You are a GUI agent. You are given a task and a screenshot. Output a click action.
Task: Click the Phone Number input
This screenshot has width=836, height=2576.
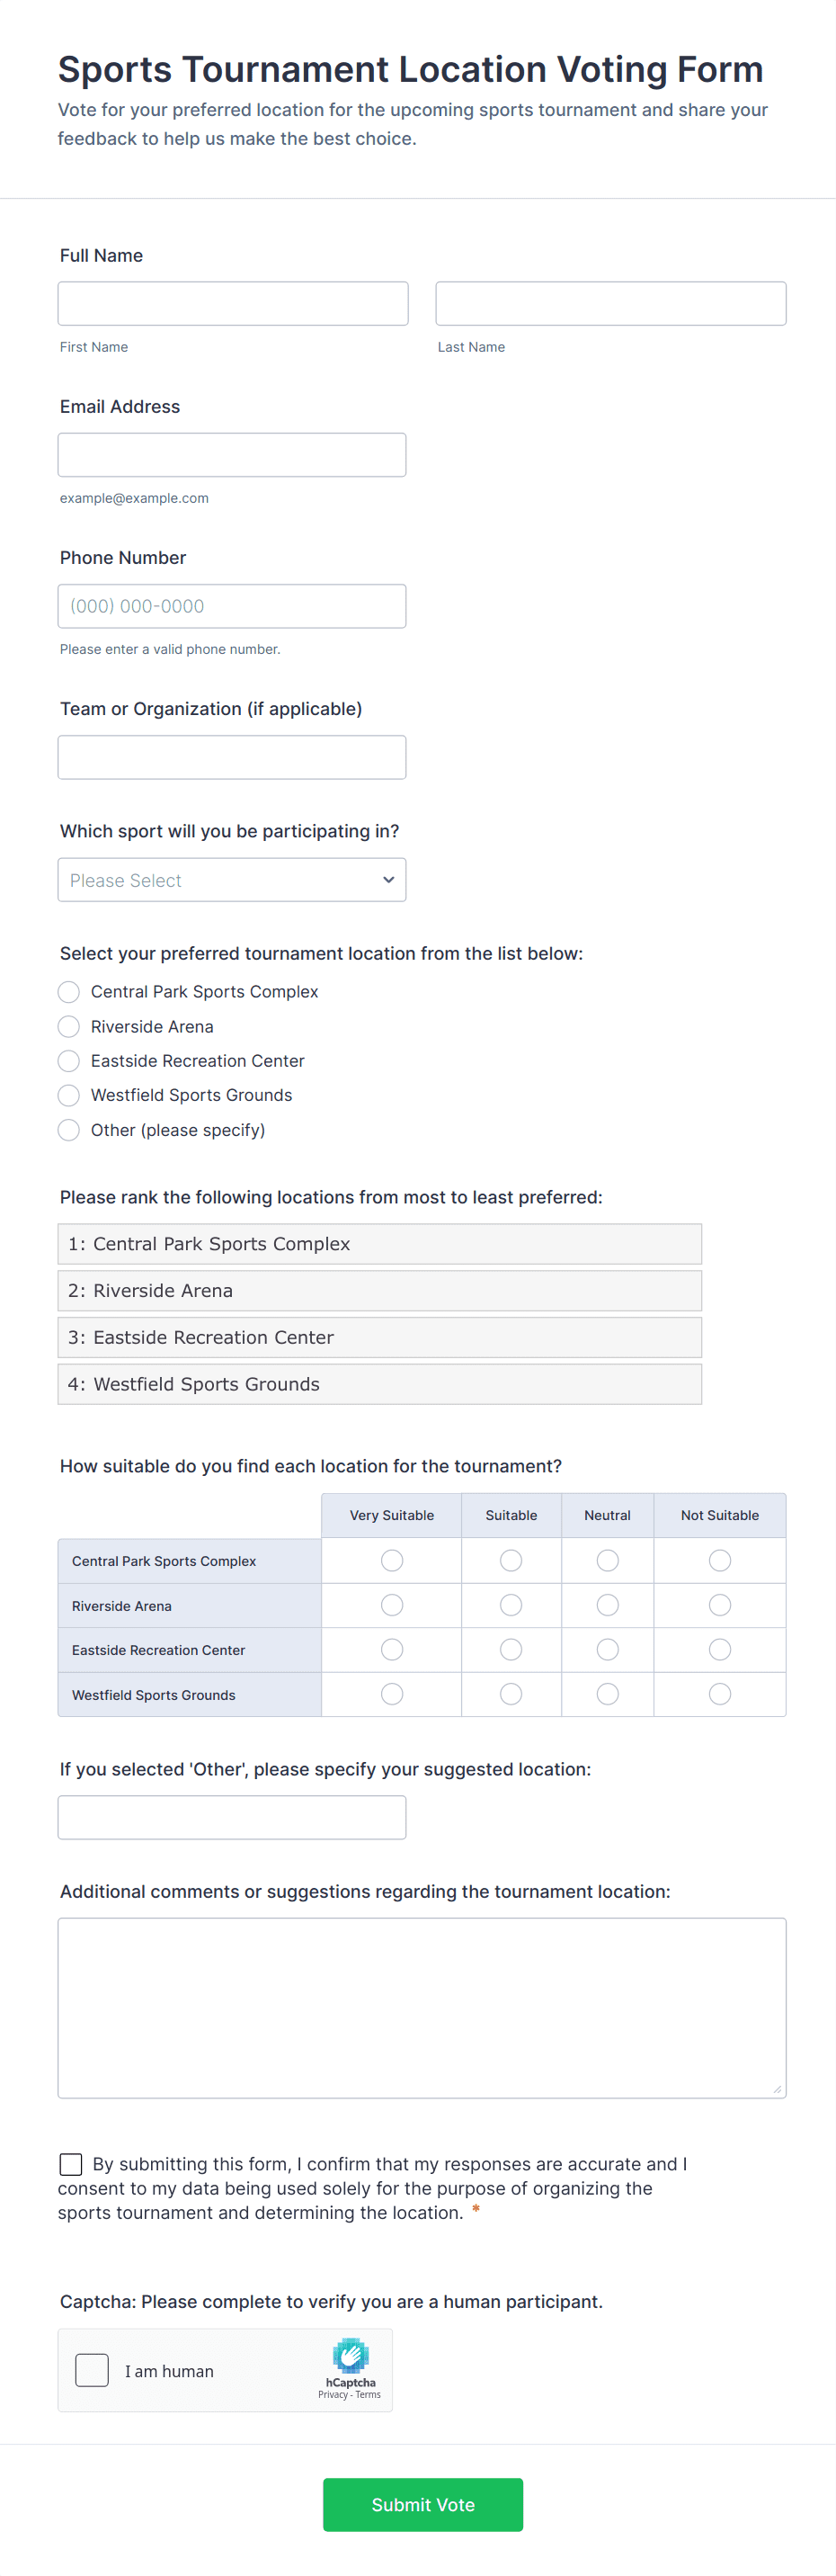coord(232,606)
